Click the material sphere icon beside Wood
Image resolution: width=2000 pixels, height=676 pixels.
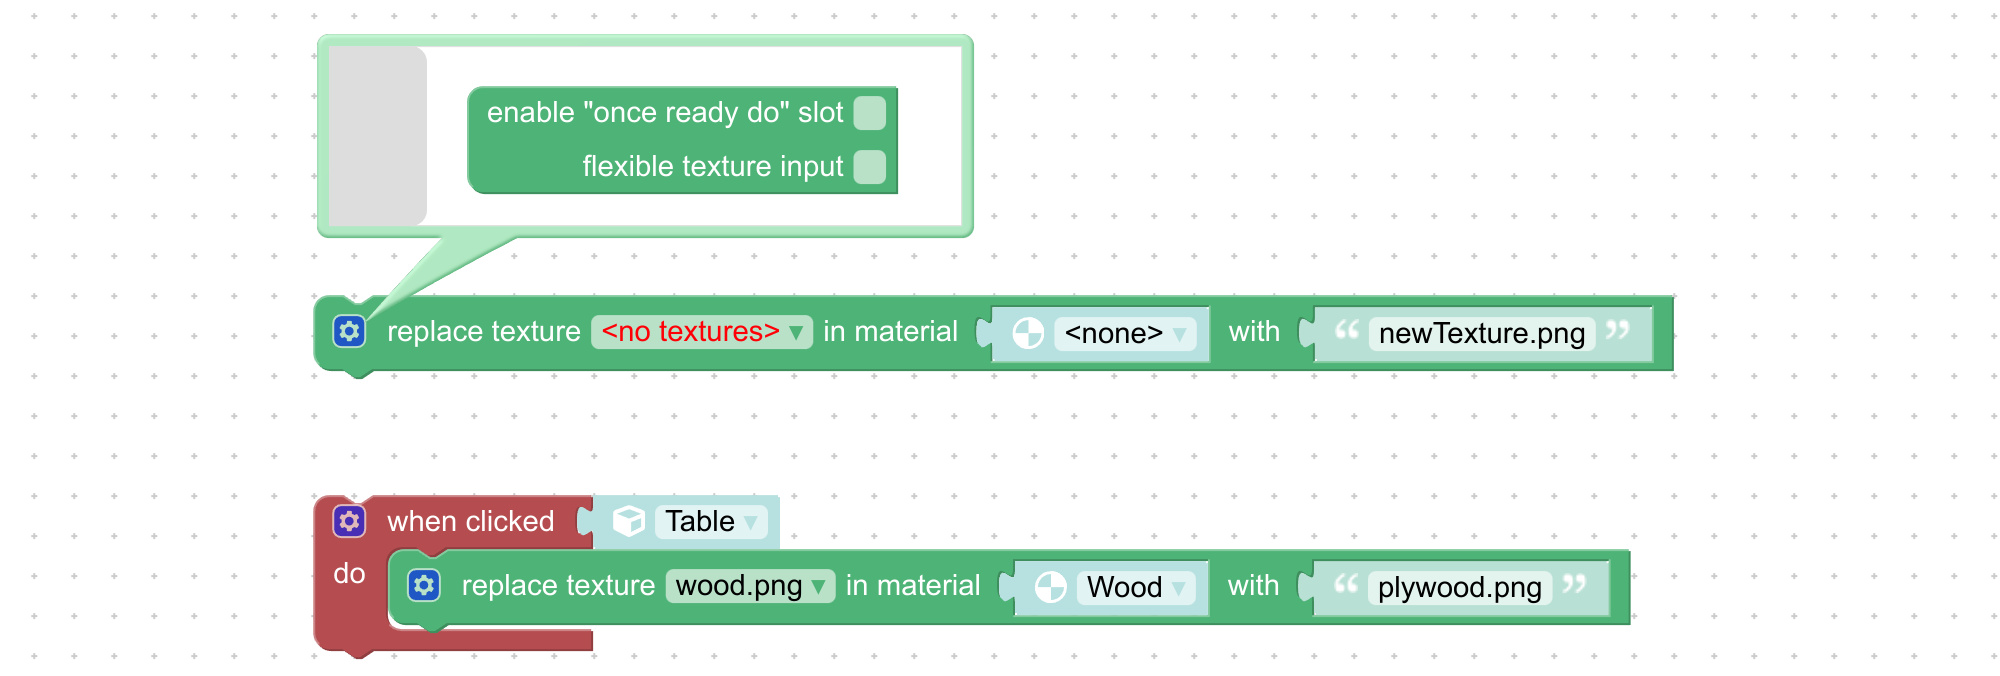pyautogui.click(x=1051, y=587)
